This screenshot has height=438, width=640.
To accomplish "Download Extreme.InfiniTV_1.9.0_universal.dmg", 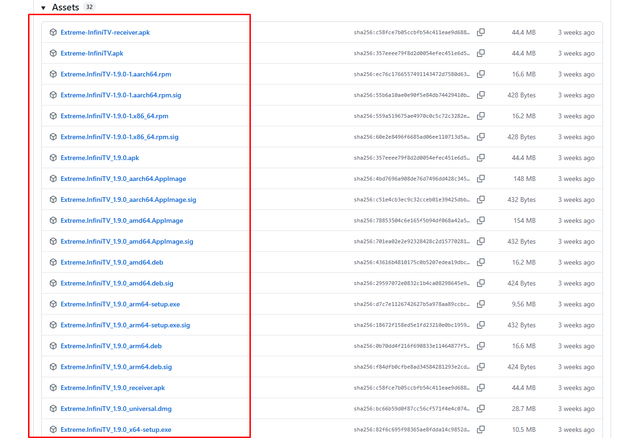I will pos(116,409).
